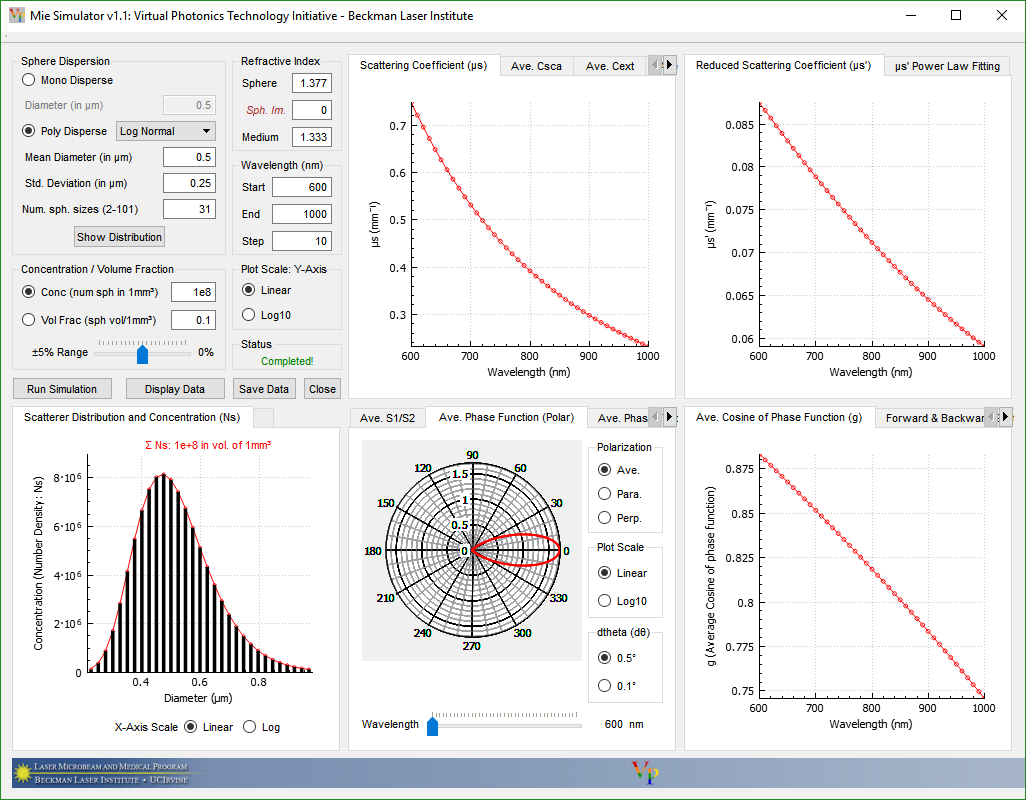Click the Wavelength Start field

(302, 187)
